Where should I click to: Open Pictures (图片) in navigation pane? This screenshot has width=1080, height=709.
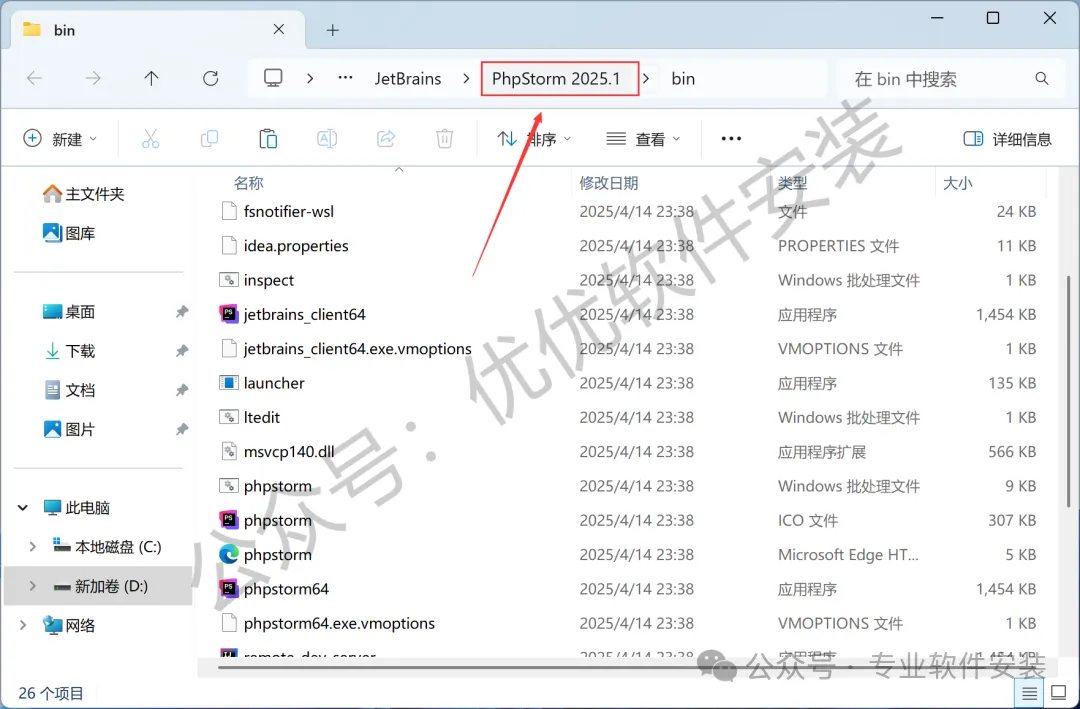pos(69,430)
